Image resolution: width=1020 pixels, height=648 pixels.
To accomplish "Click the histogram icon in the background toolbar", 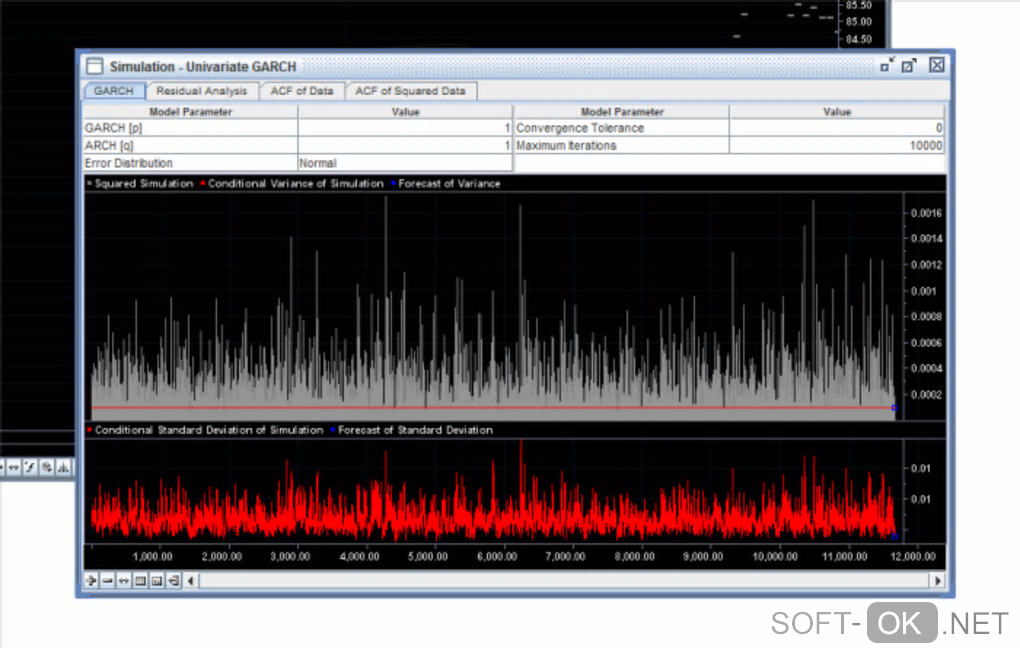I will tap(63, 467).
